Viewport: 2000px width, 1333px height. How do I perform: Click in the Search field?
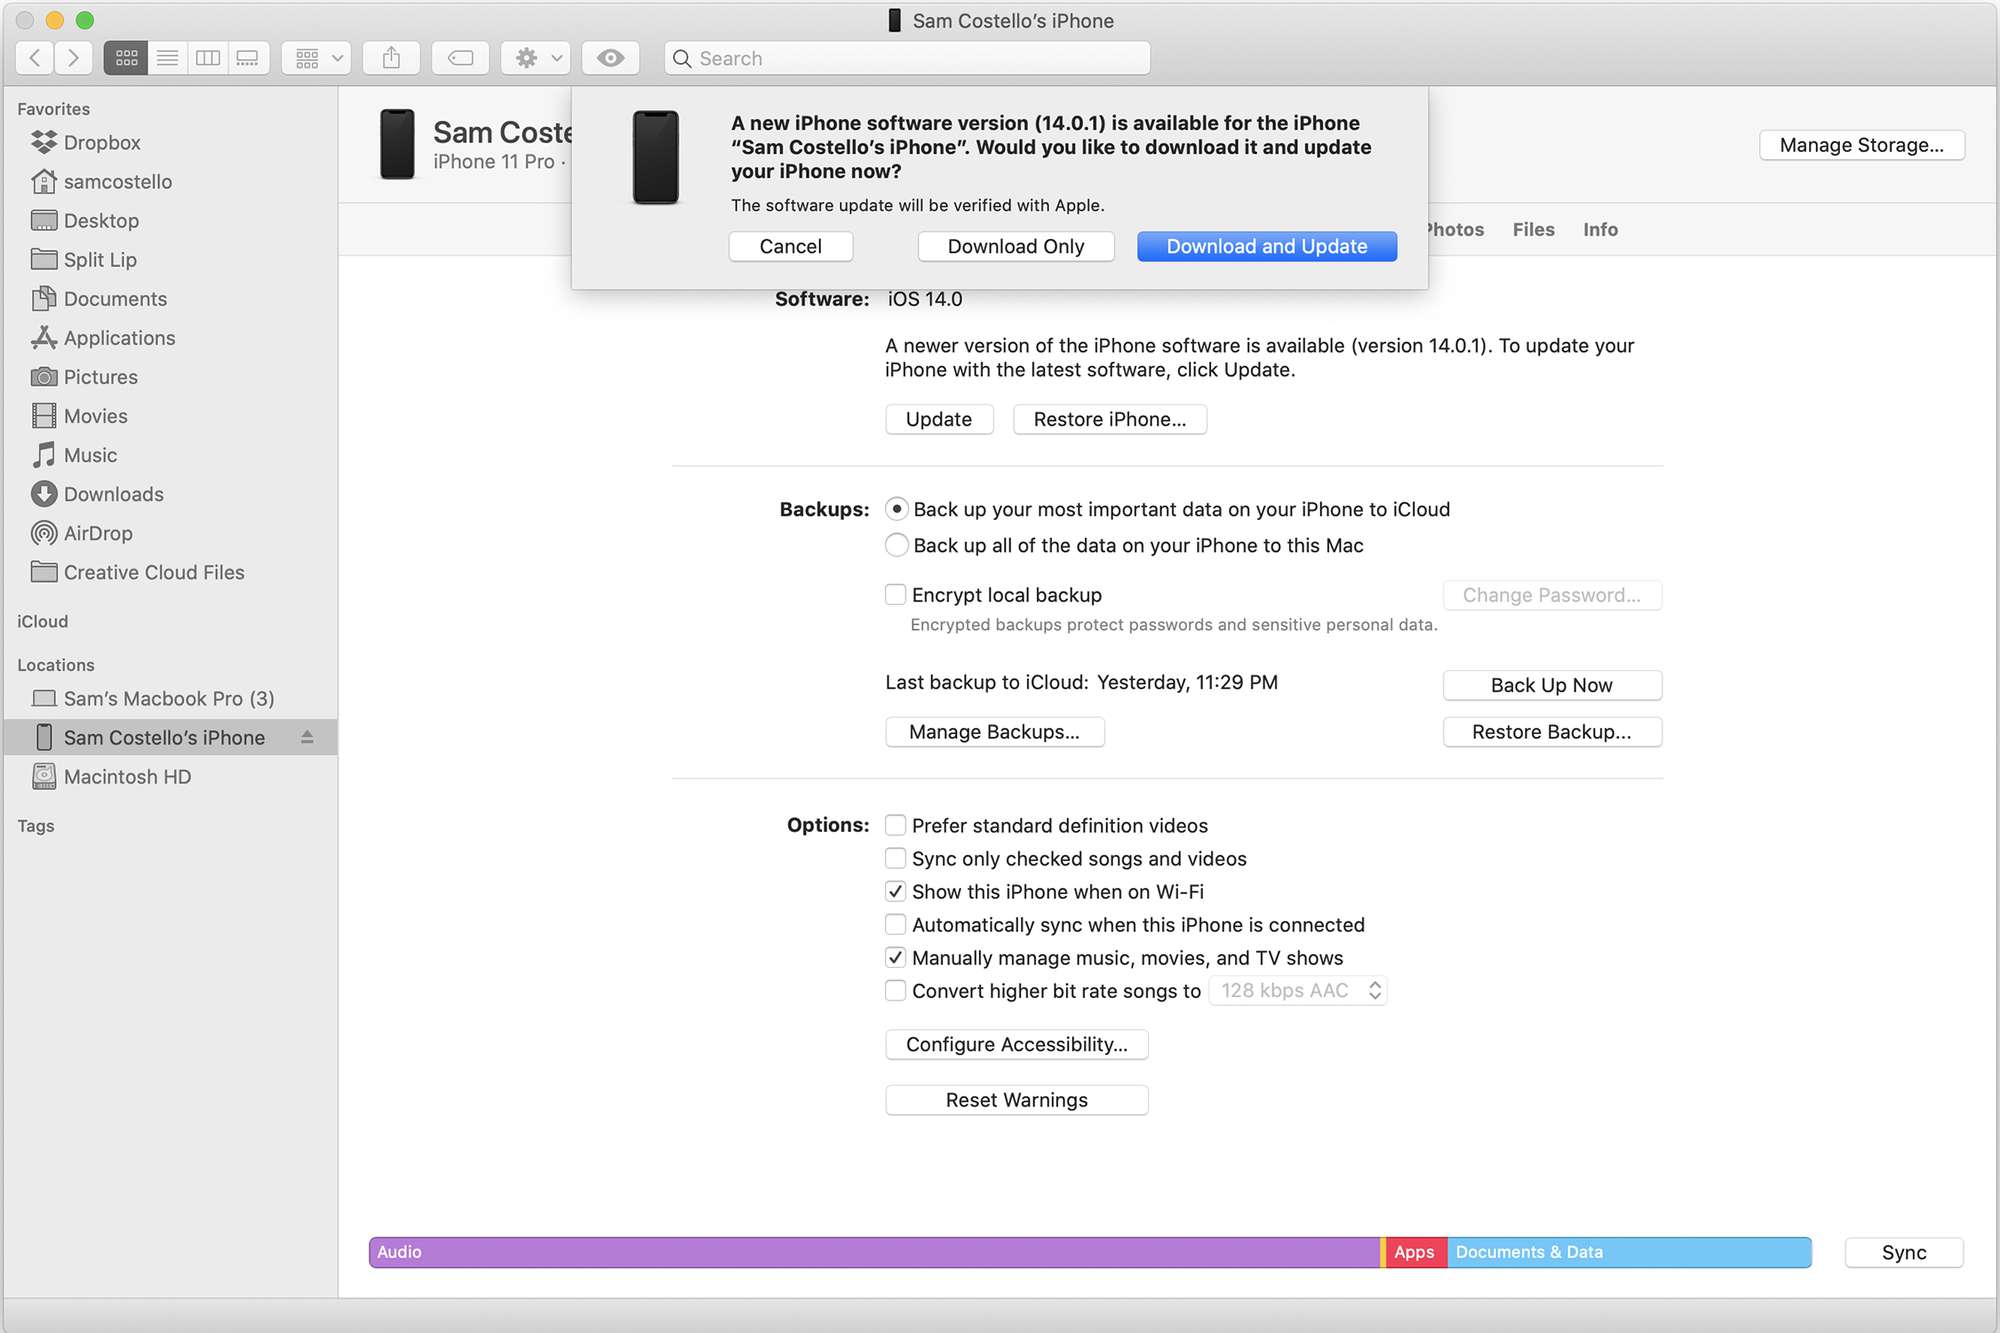point(907,58)
